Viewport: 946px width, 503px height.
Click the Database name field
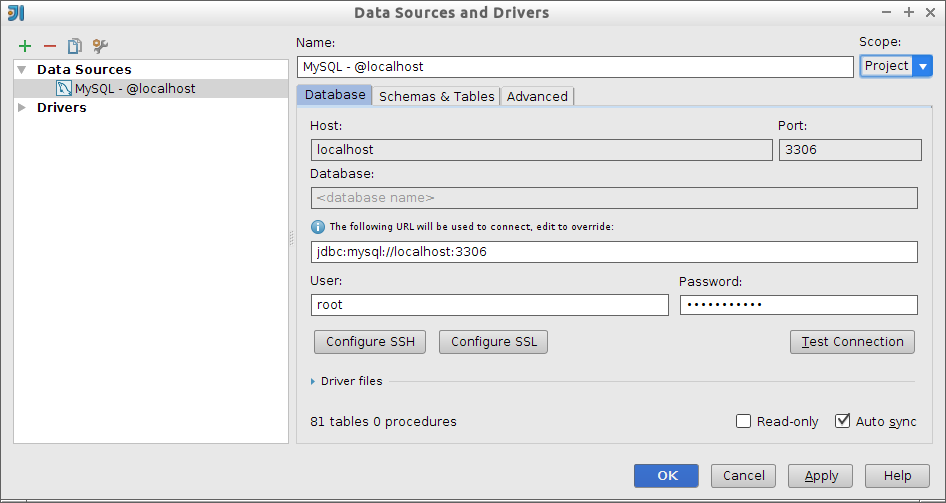click(614, 198)
